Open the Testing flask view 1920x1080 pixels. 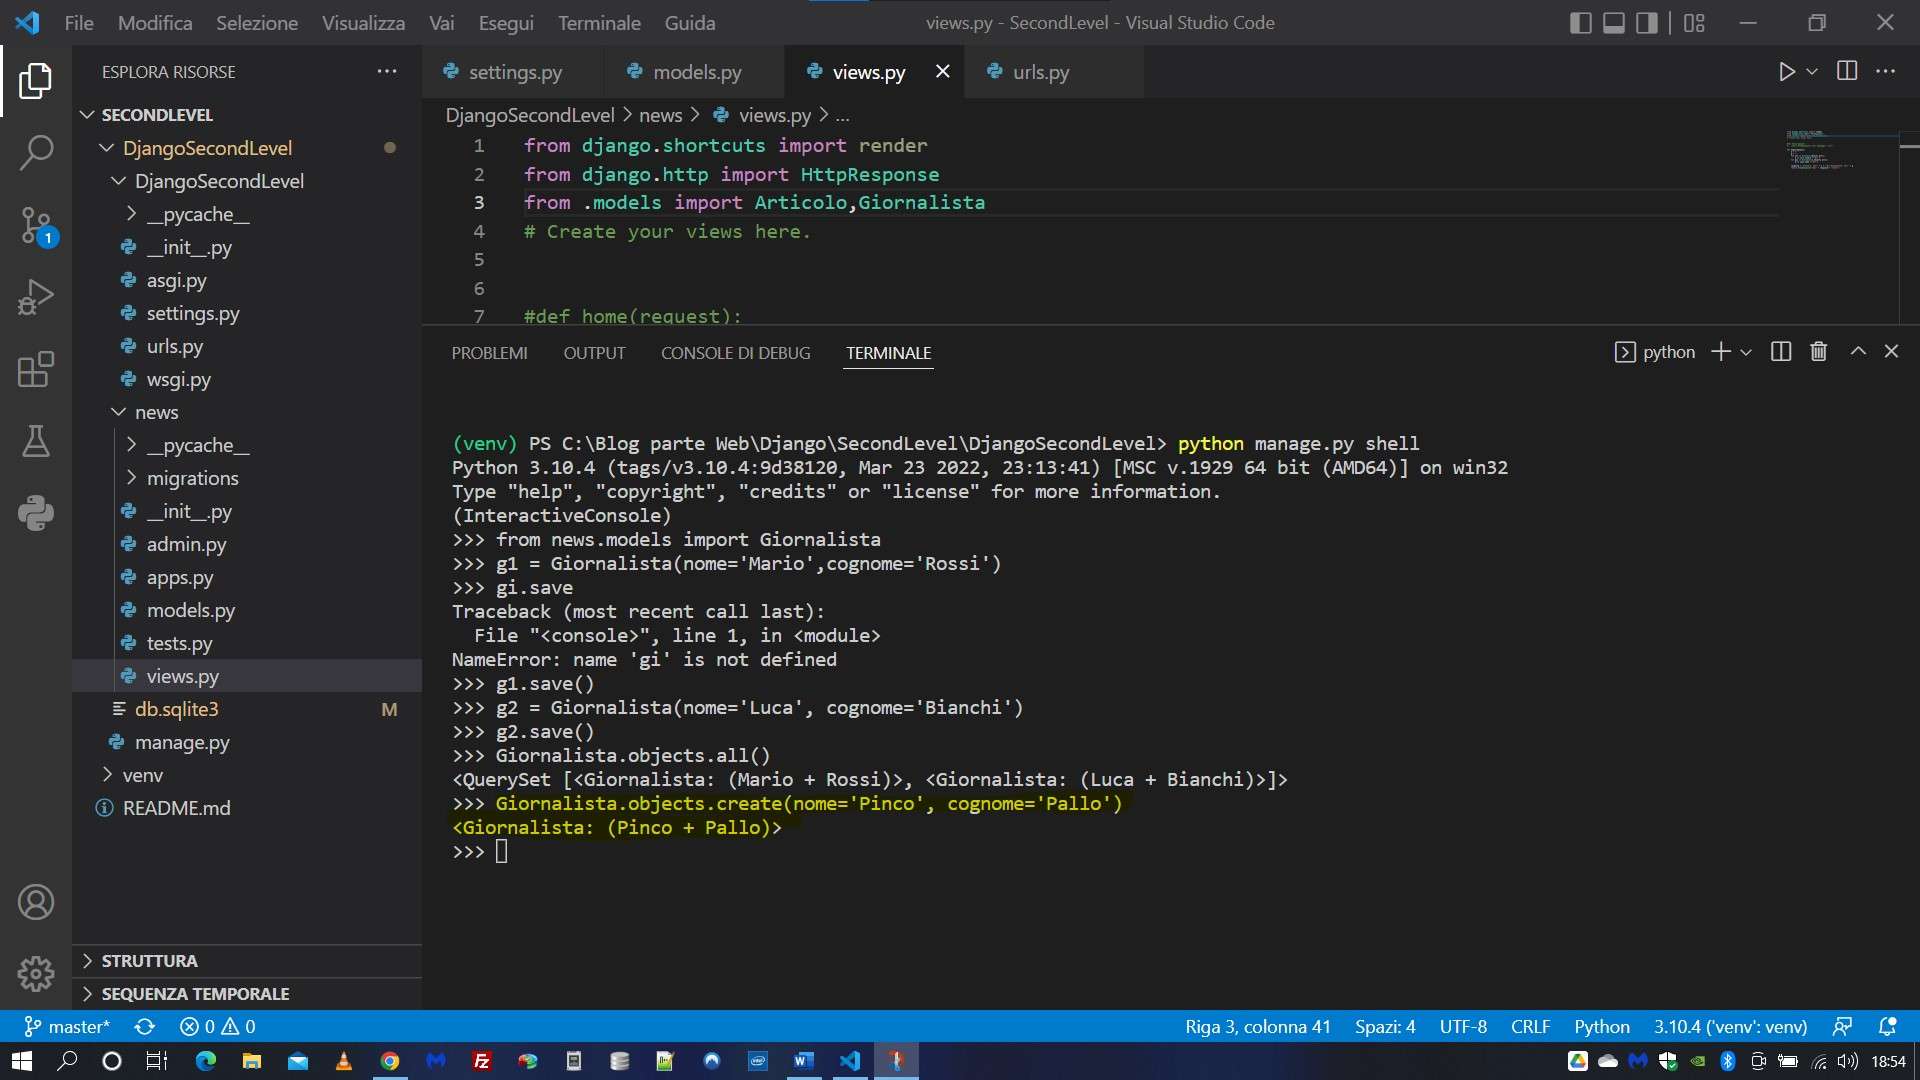point(36,441)
